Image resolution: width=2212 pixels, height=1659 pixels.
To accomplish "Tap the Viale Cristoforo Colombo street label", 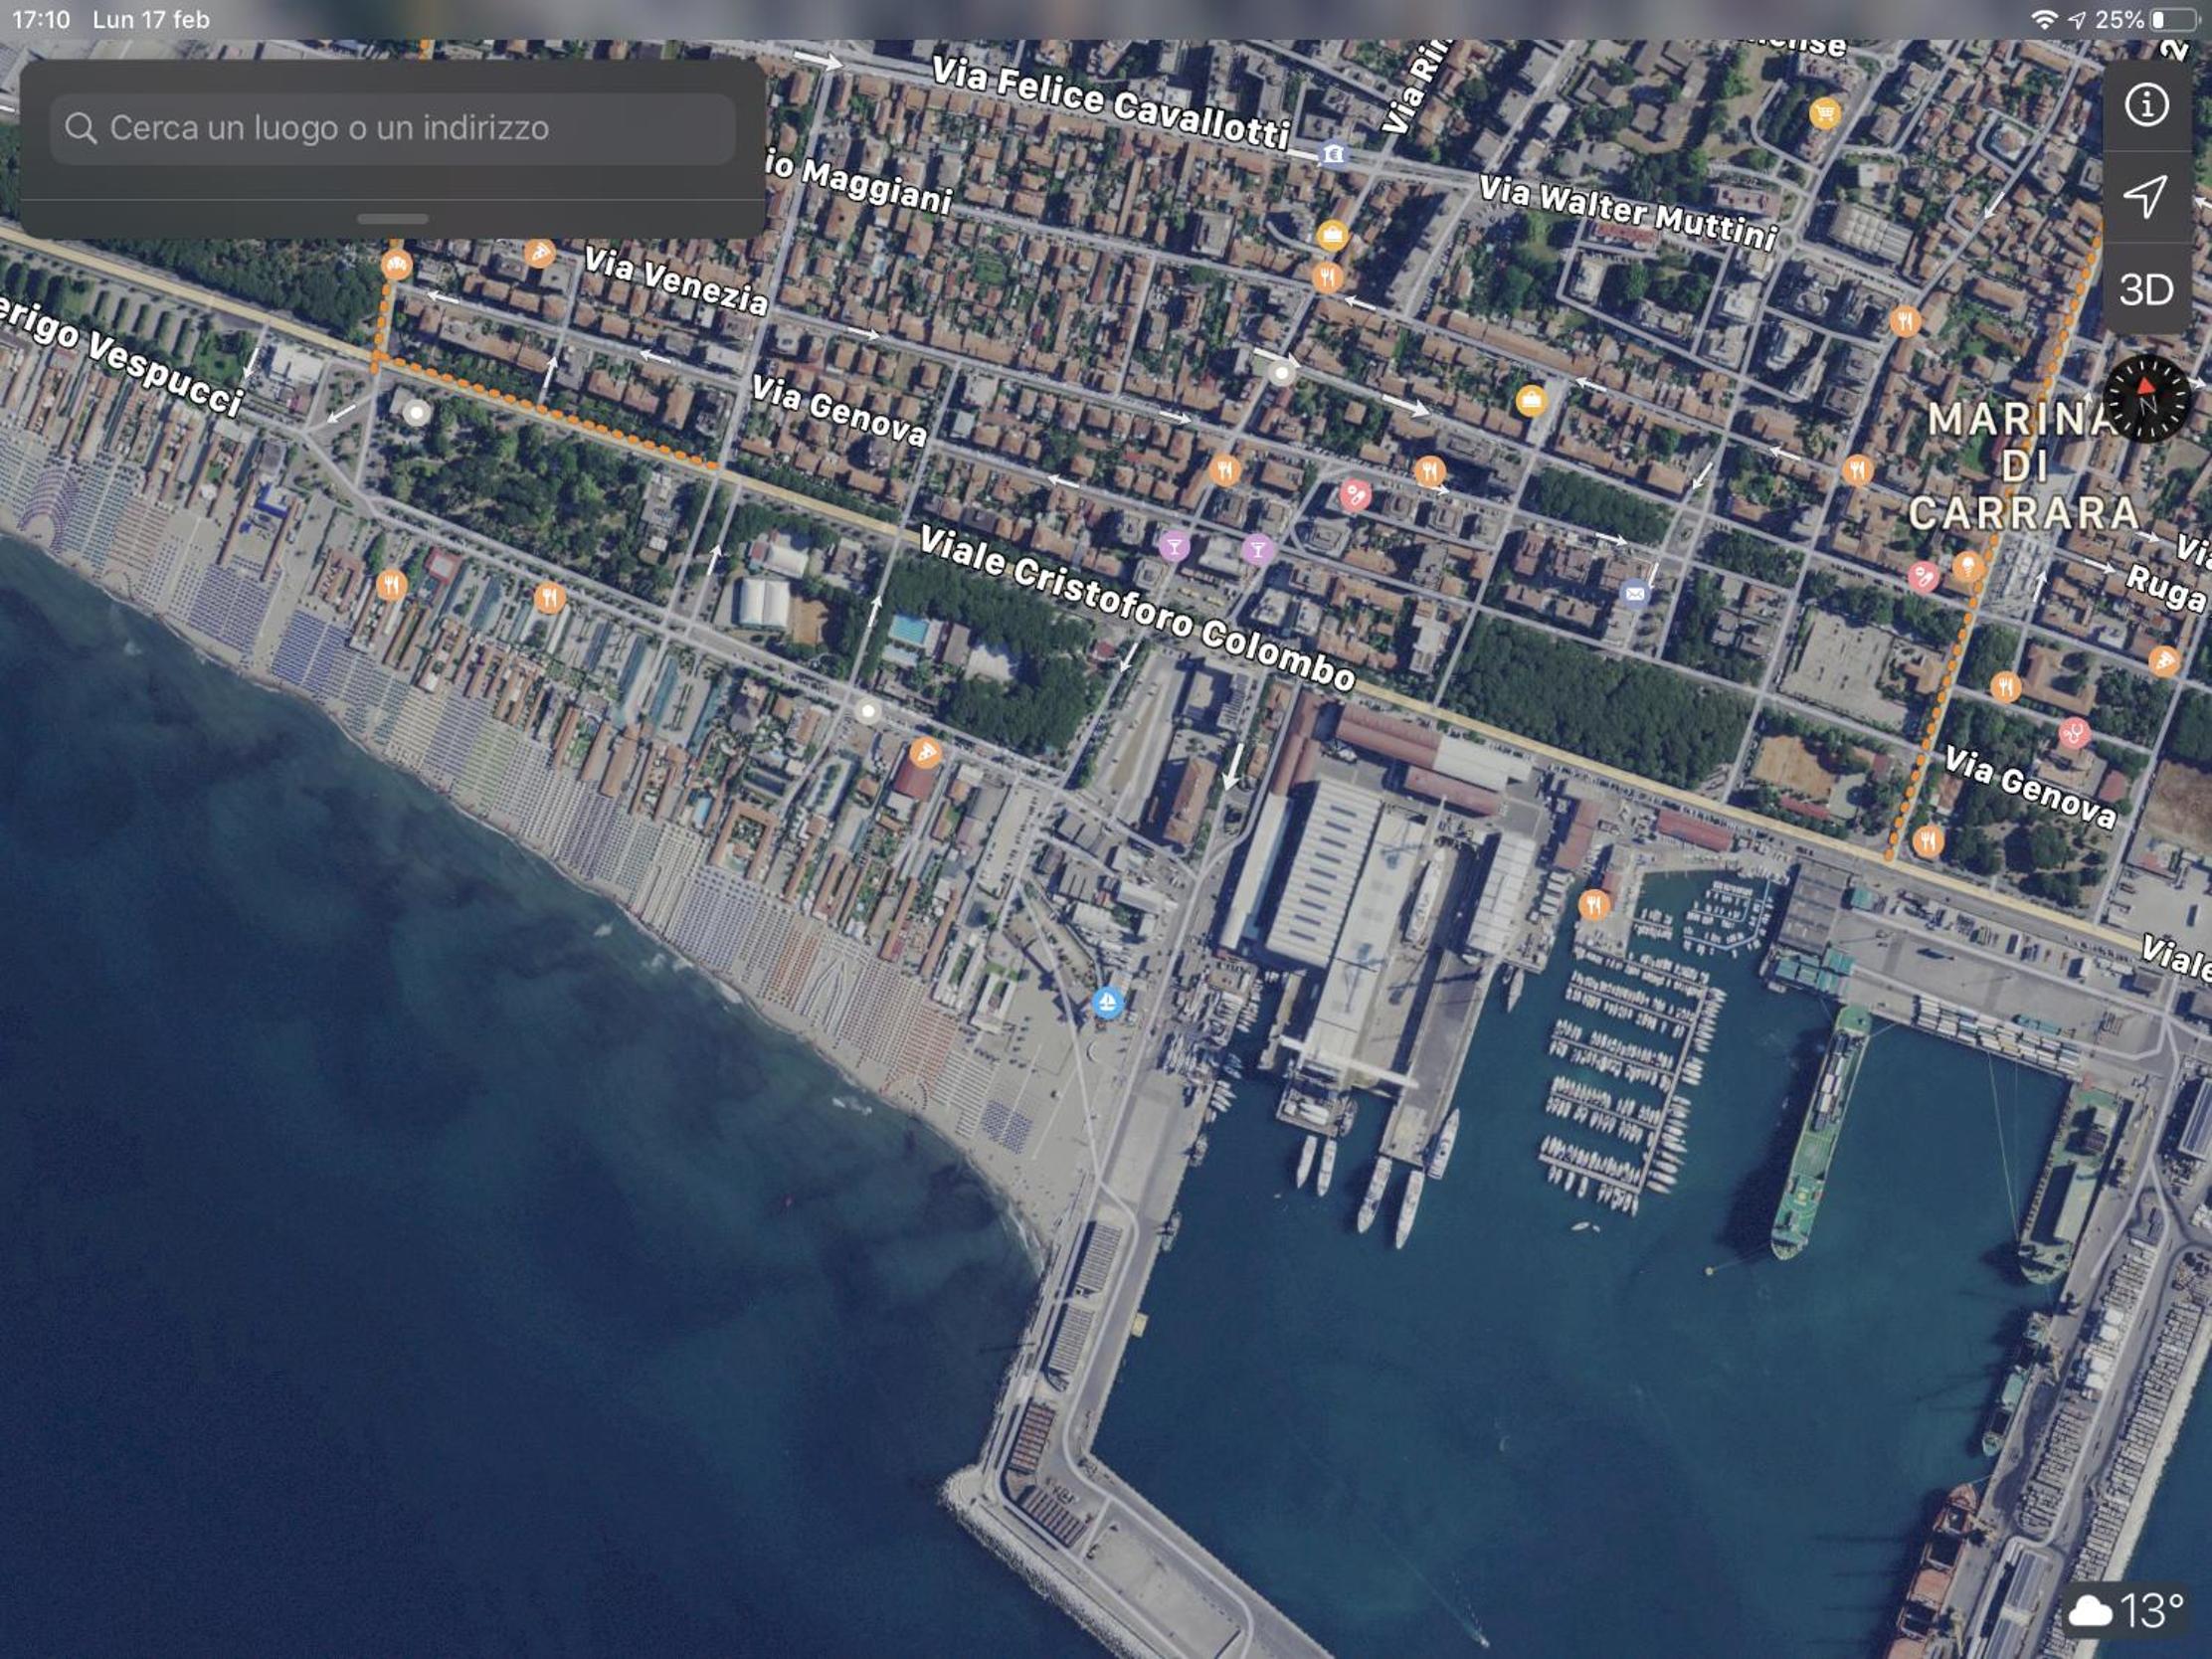I will coord(1137,608).
